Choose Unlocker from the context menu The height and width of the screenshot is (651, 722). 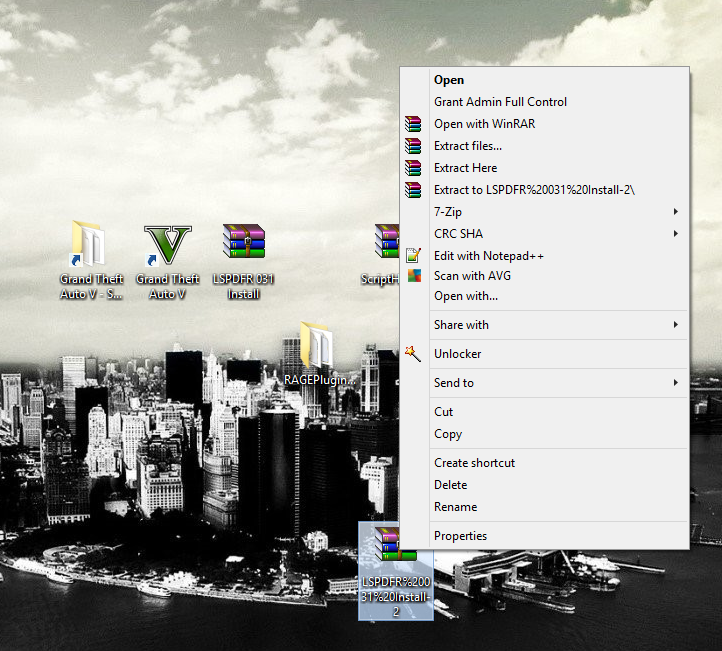(x=544, y=354)
